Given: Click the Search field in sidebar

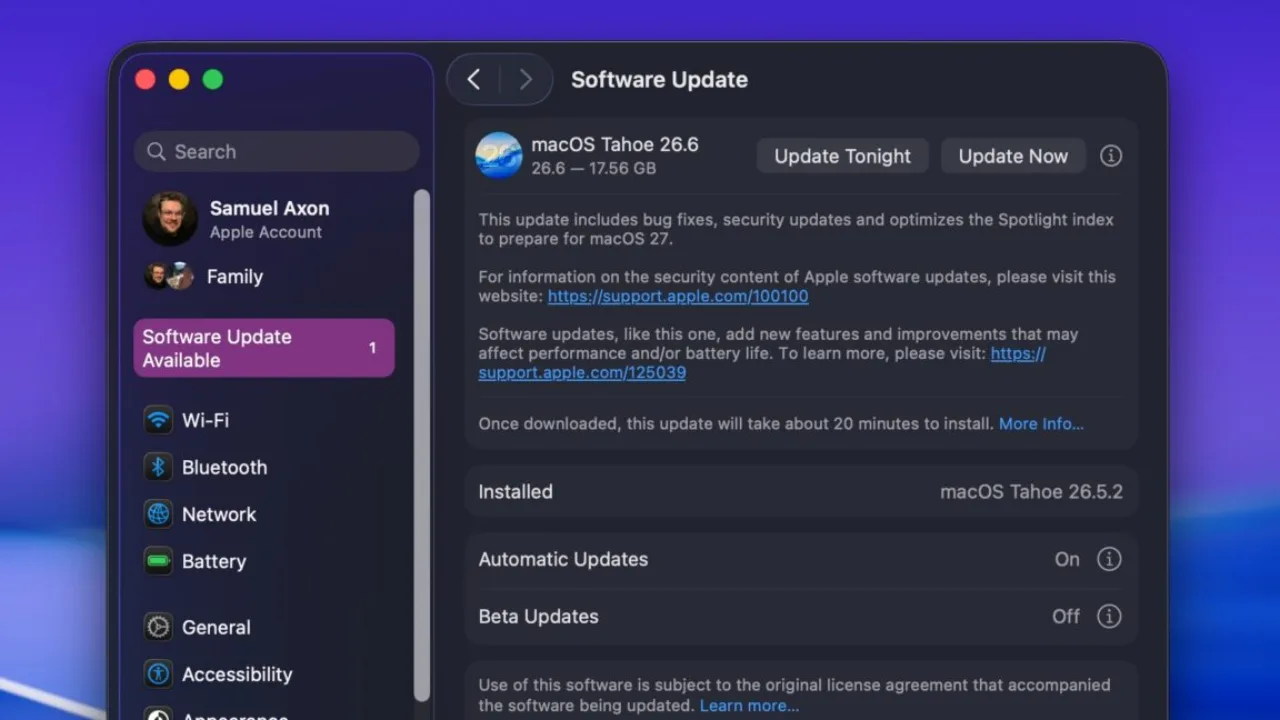Looking at the screenshot, I should tap(276, 151).
